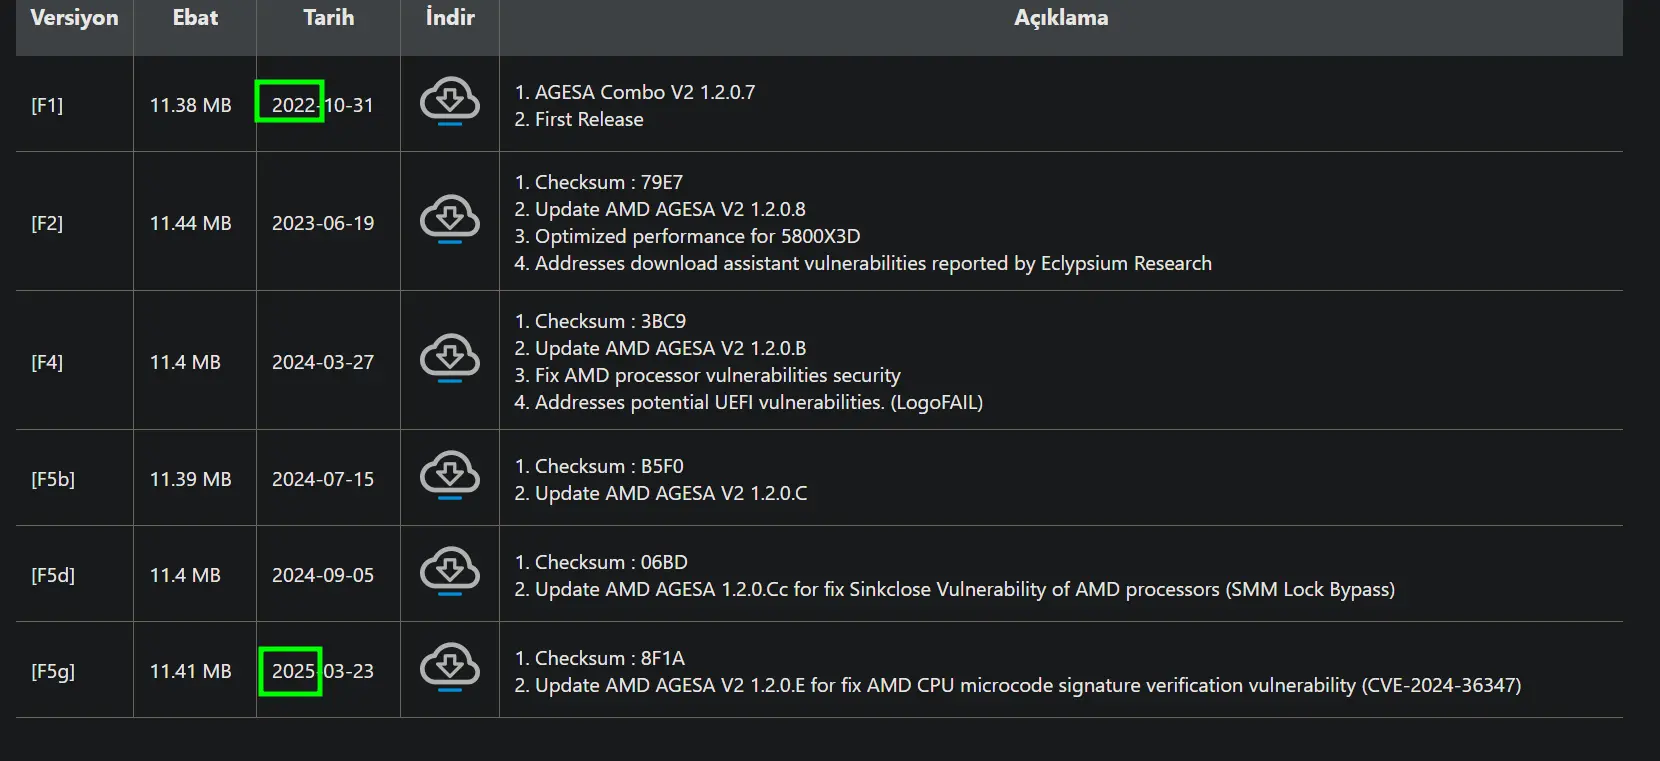The image size is (1660, 761).
Task: Click the AGESA Combo V2 1.2.0.7 line
Action: point(635,92)
